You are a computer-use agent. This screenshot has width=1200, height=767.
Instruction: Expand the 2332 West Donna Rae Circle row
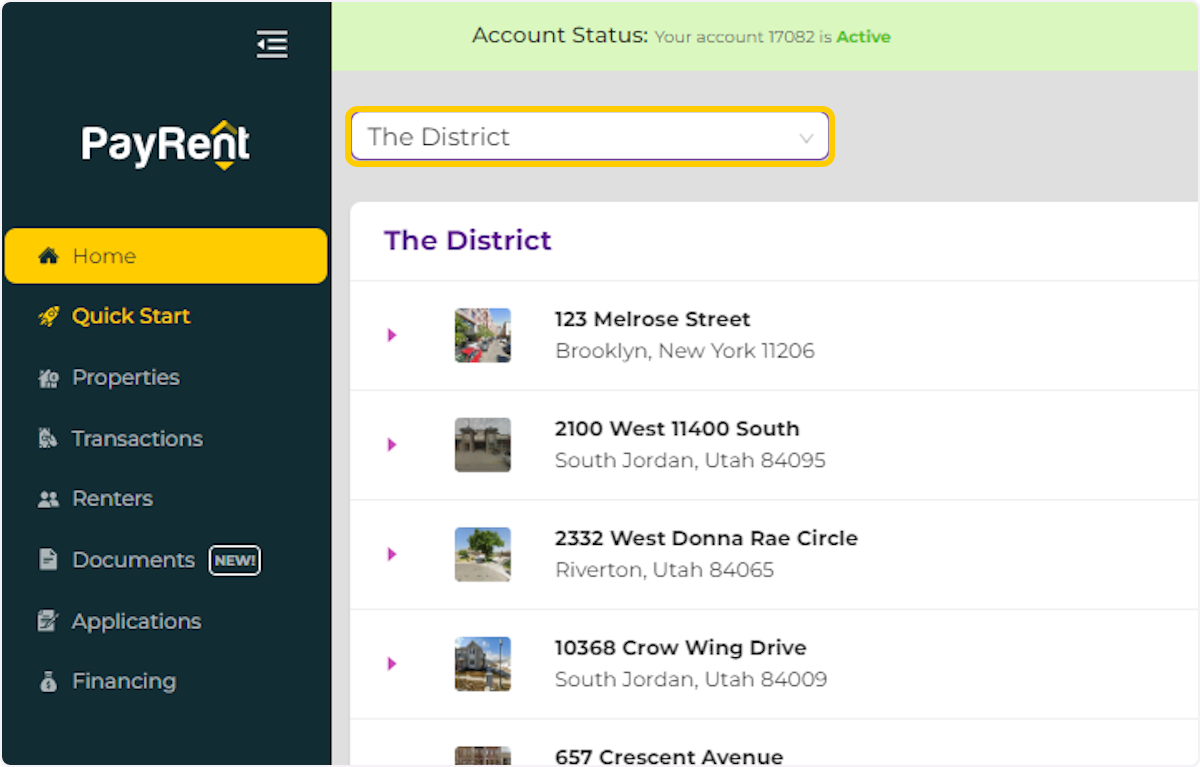coord(392,554)
